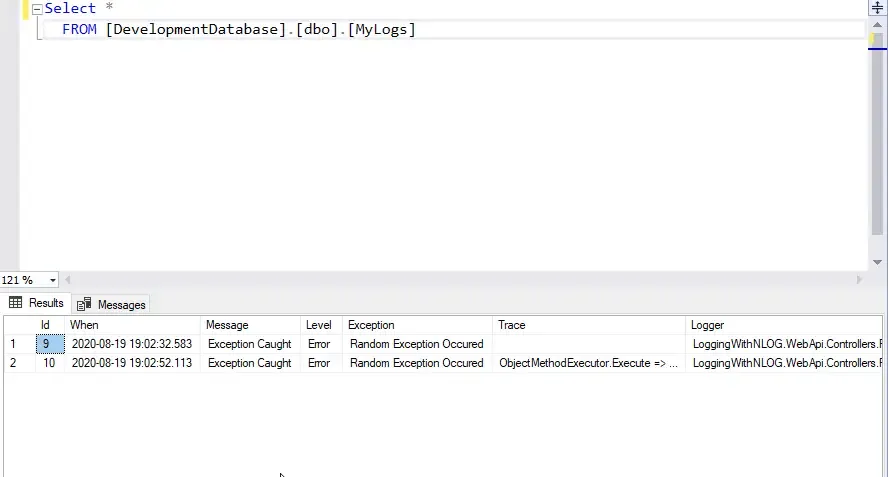Click the Logger cell in row 1
888x477 pixels.
784,344
